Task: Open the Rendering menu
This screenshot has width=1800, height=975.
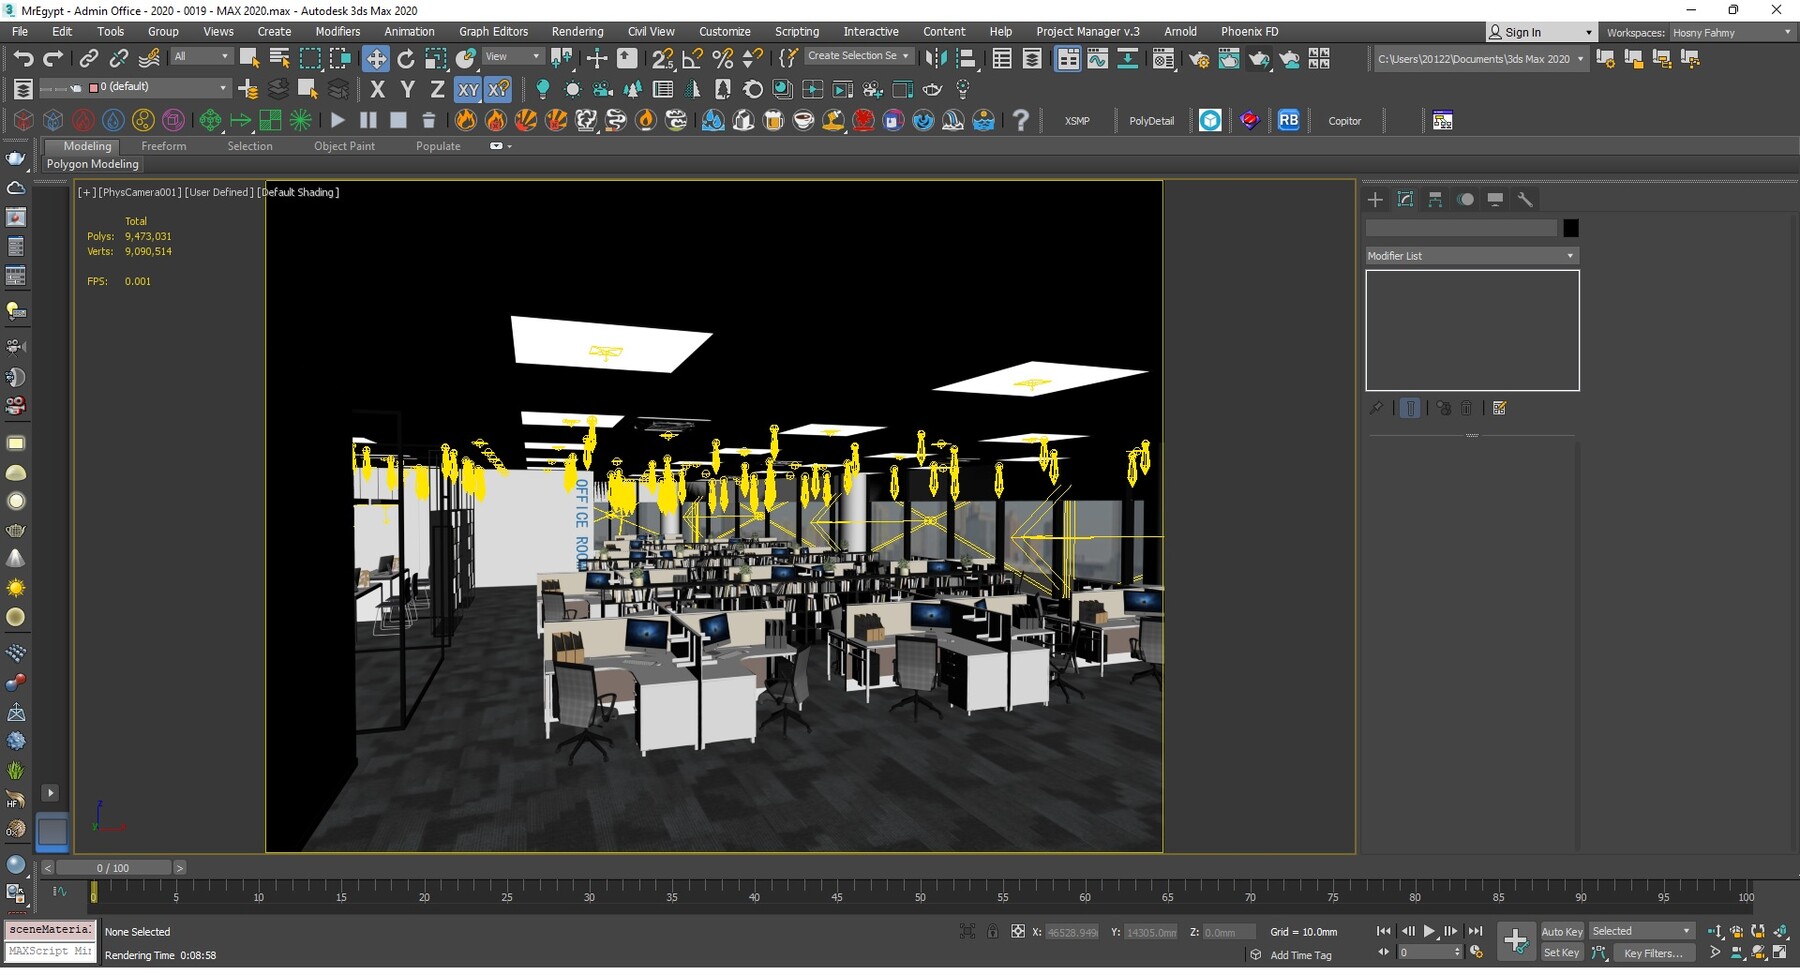Action: click(x=577, y=31)
